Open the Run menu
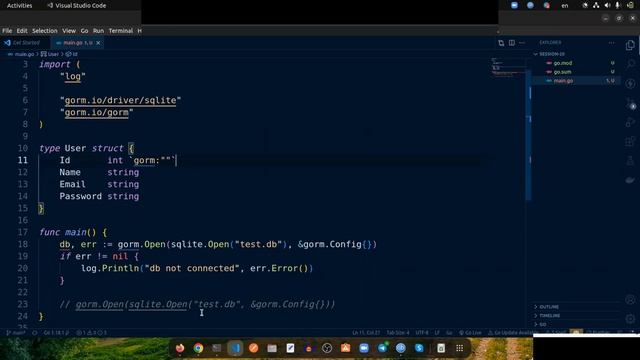The width and height of the screenshot is (640, 360). (x=98, y=31)
